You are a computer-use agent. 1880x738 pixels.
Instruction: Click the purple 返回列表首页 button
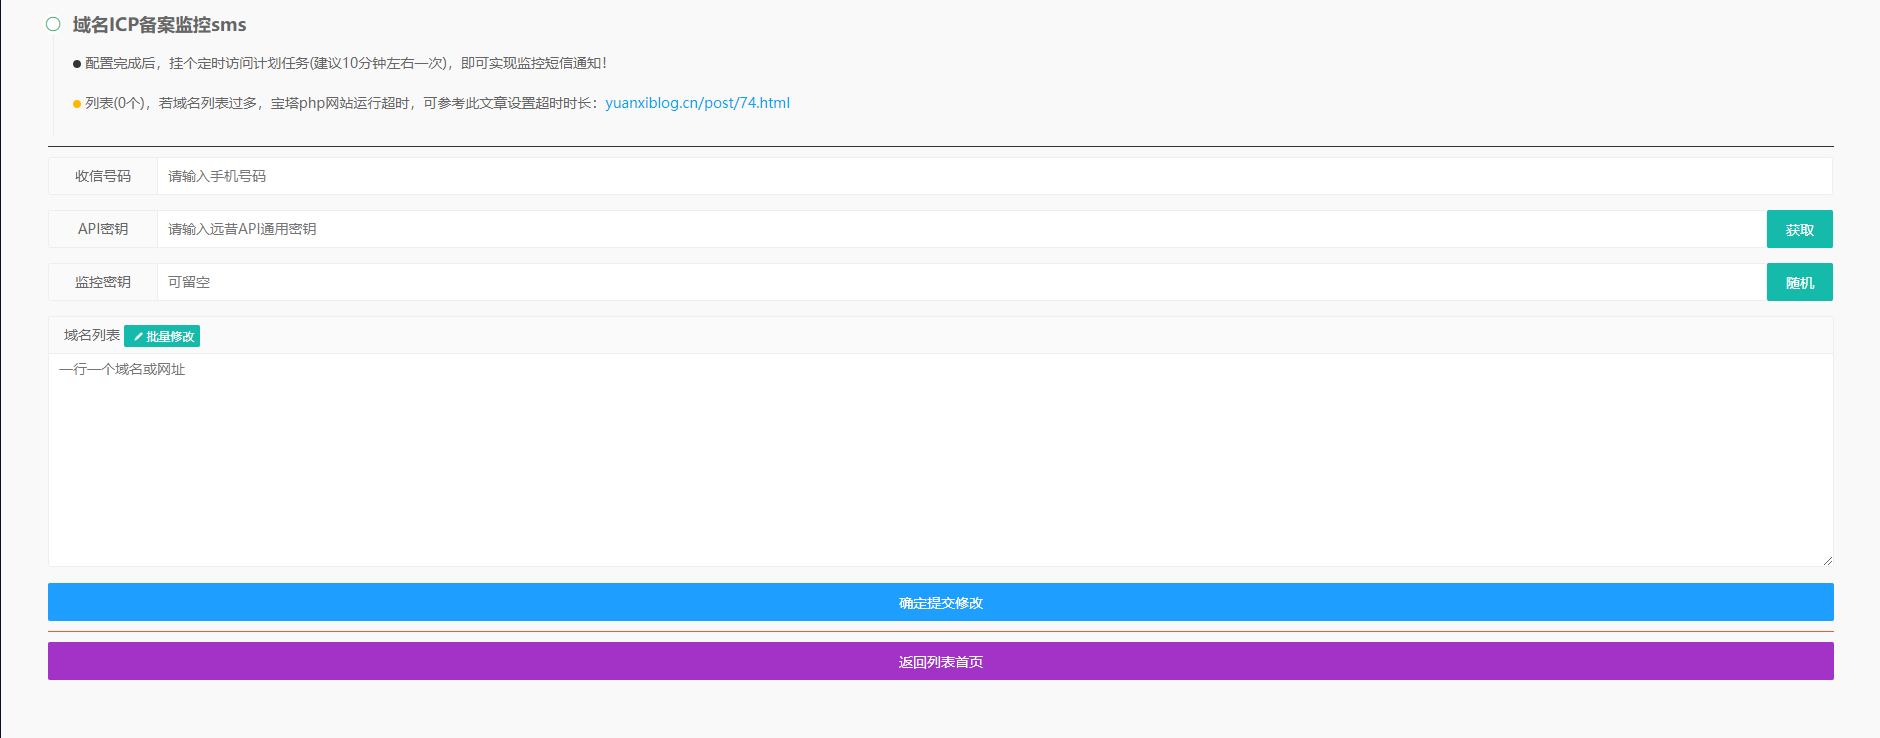tap(940, 661)
